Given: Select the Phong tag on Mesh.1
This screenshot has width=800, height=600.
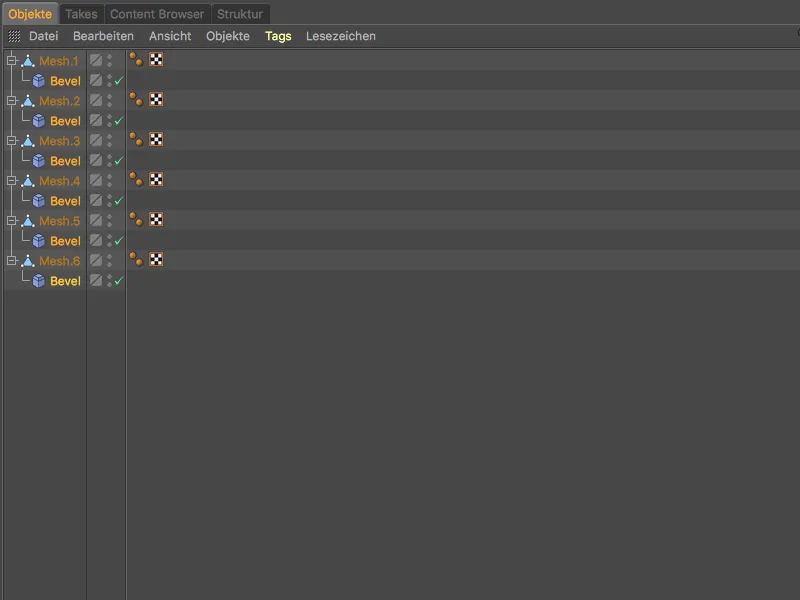Looking at the screenshot, I should (136, 59).
